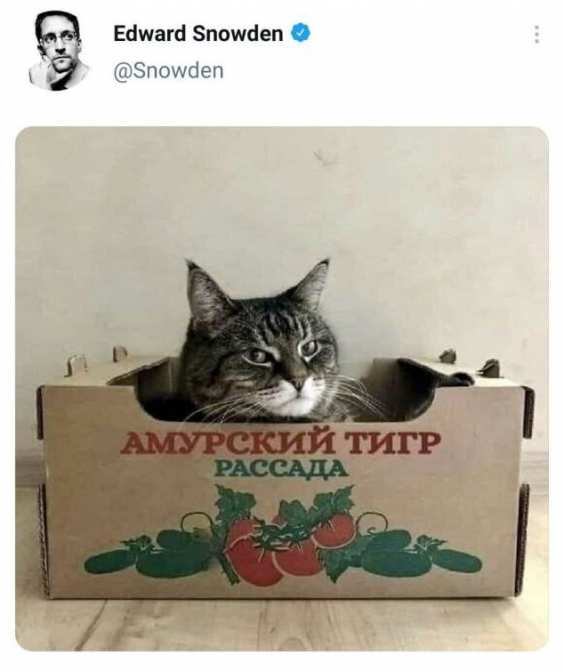
Task: Open the attached cat photo
Action: (282, 388)
